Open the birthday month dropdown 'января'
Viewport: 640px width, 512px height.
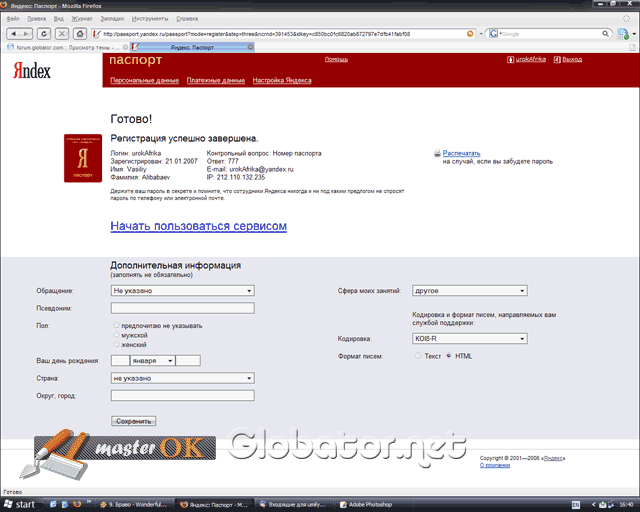[x=153, y=361]
